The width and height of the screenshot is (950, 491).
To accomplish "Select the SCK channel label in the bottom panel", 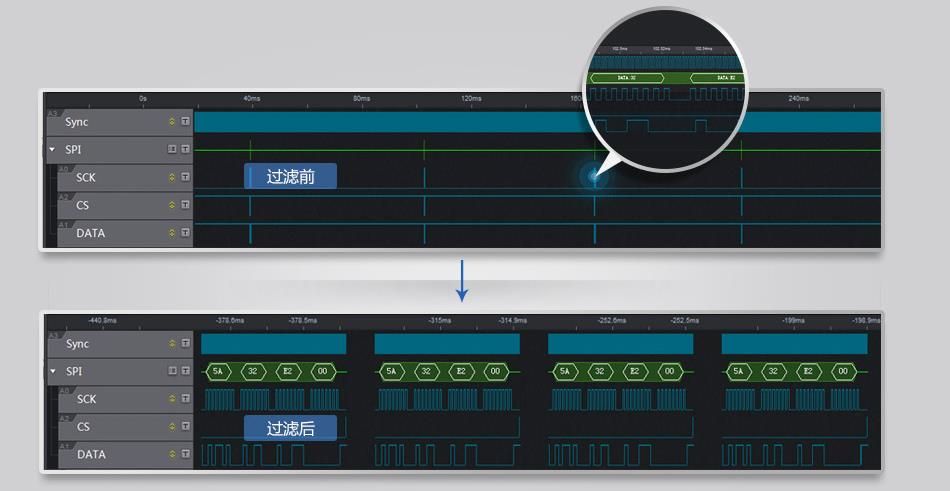I will (x=87, y=399).
